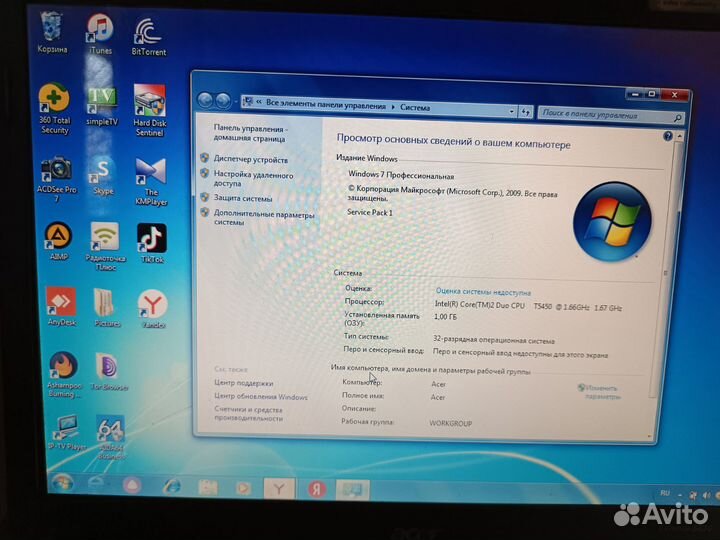Open Радиоточка Плюс desktop icon
The height and width of the screenshot is (540, 720).
[x=105, y=246]
